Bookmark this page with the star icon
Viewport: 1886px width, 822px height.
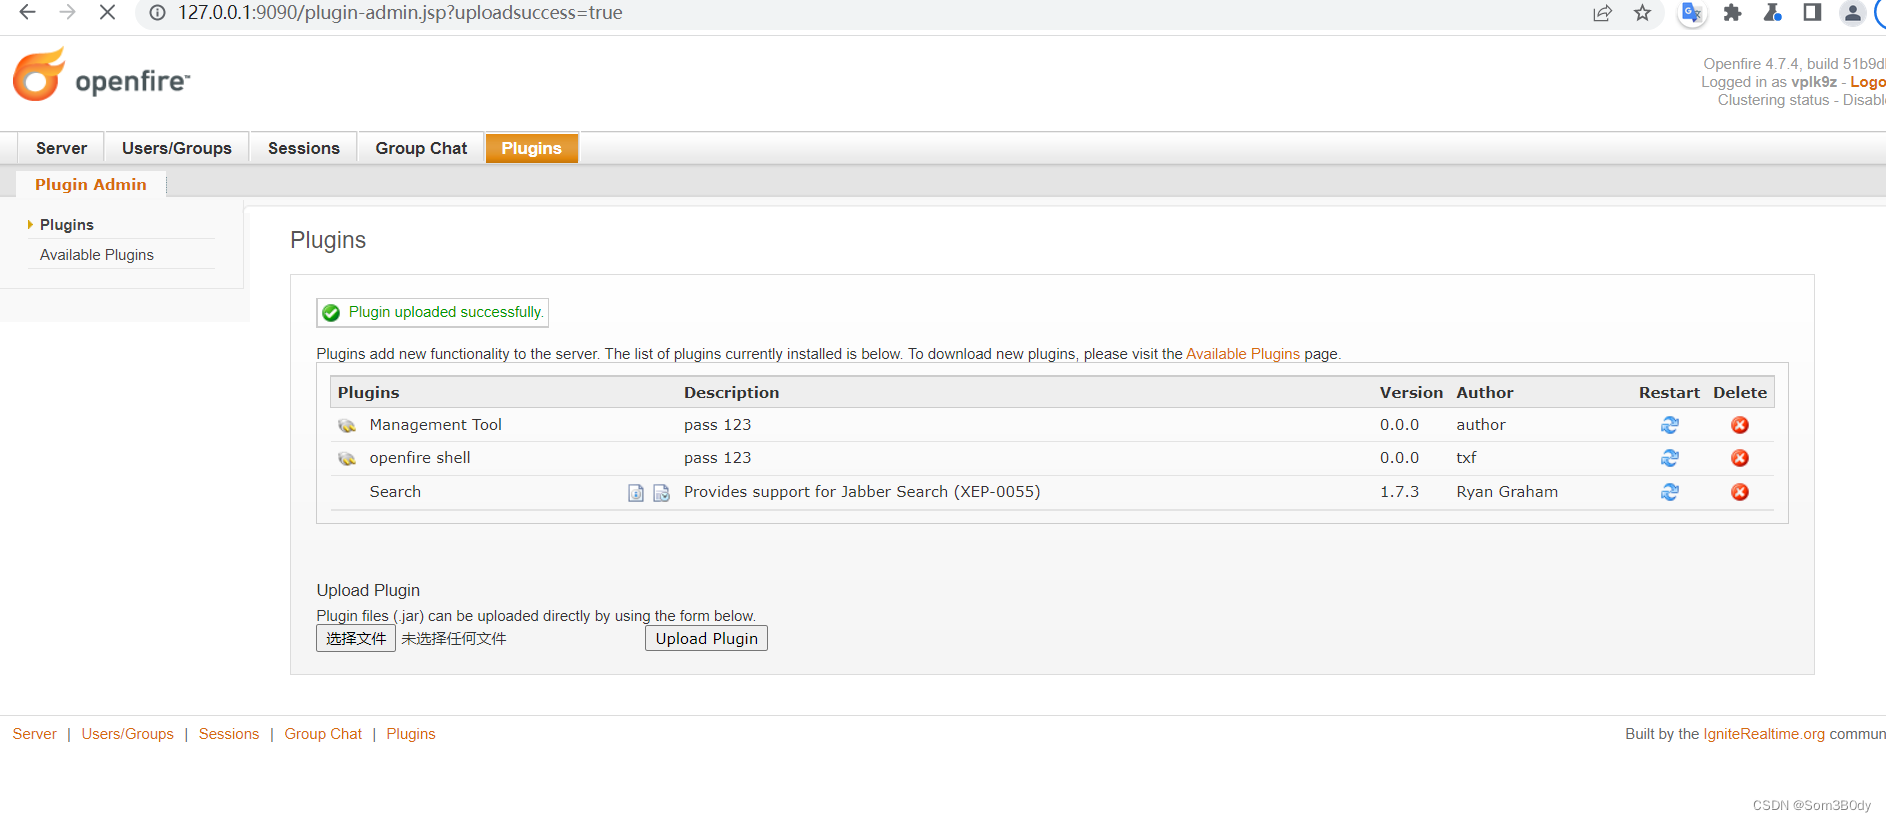1642,13
